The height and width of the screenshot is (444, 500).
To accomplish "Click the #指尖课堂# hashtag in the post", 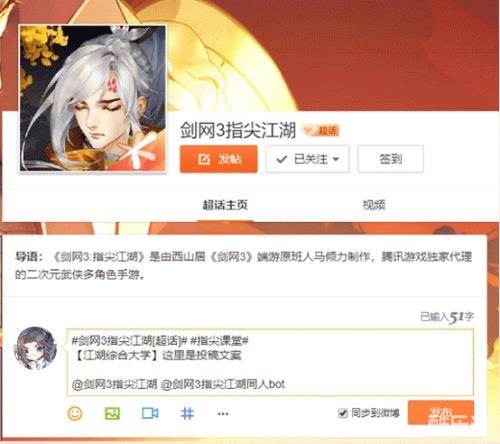I will [x=219, y=341].
